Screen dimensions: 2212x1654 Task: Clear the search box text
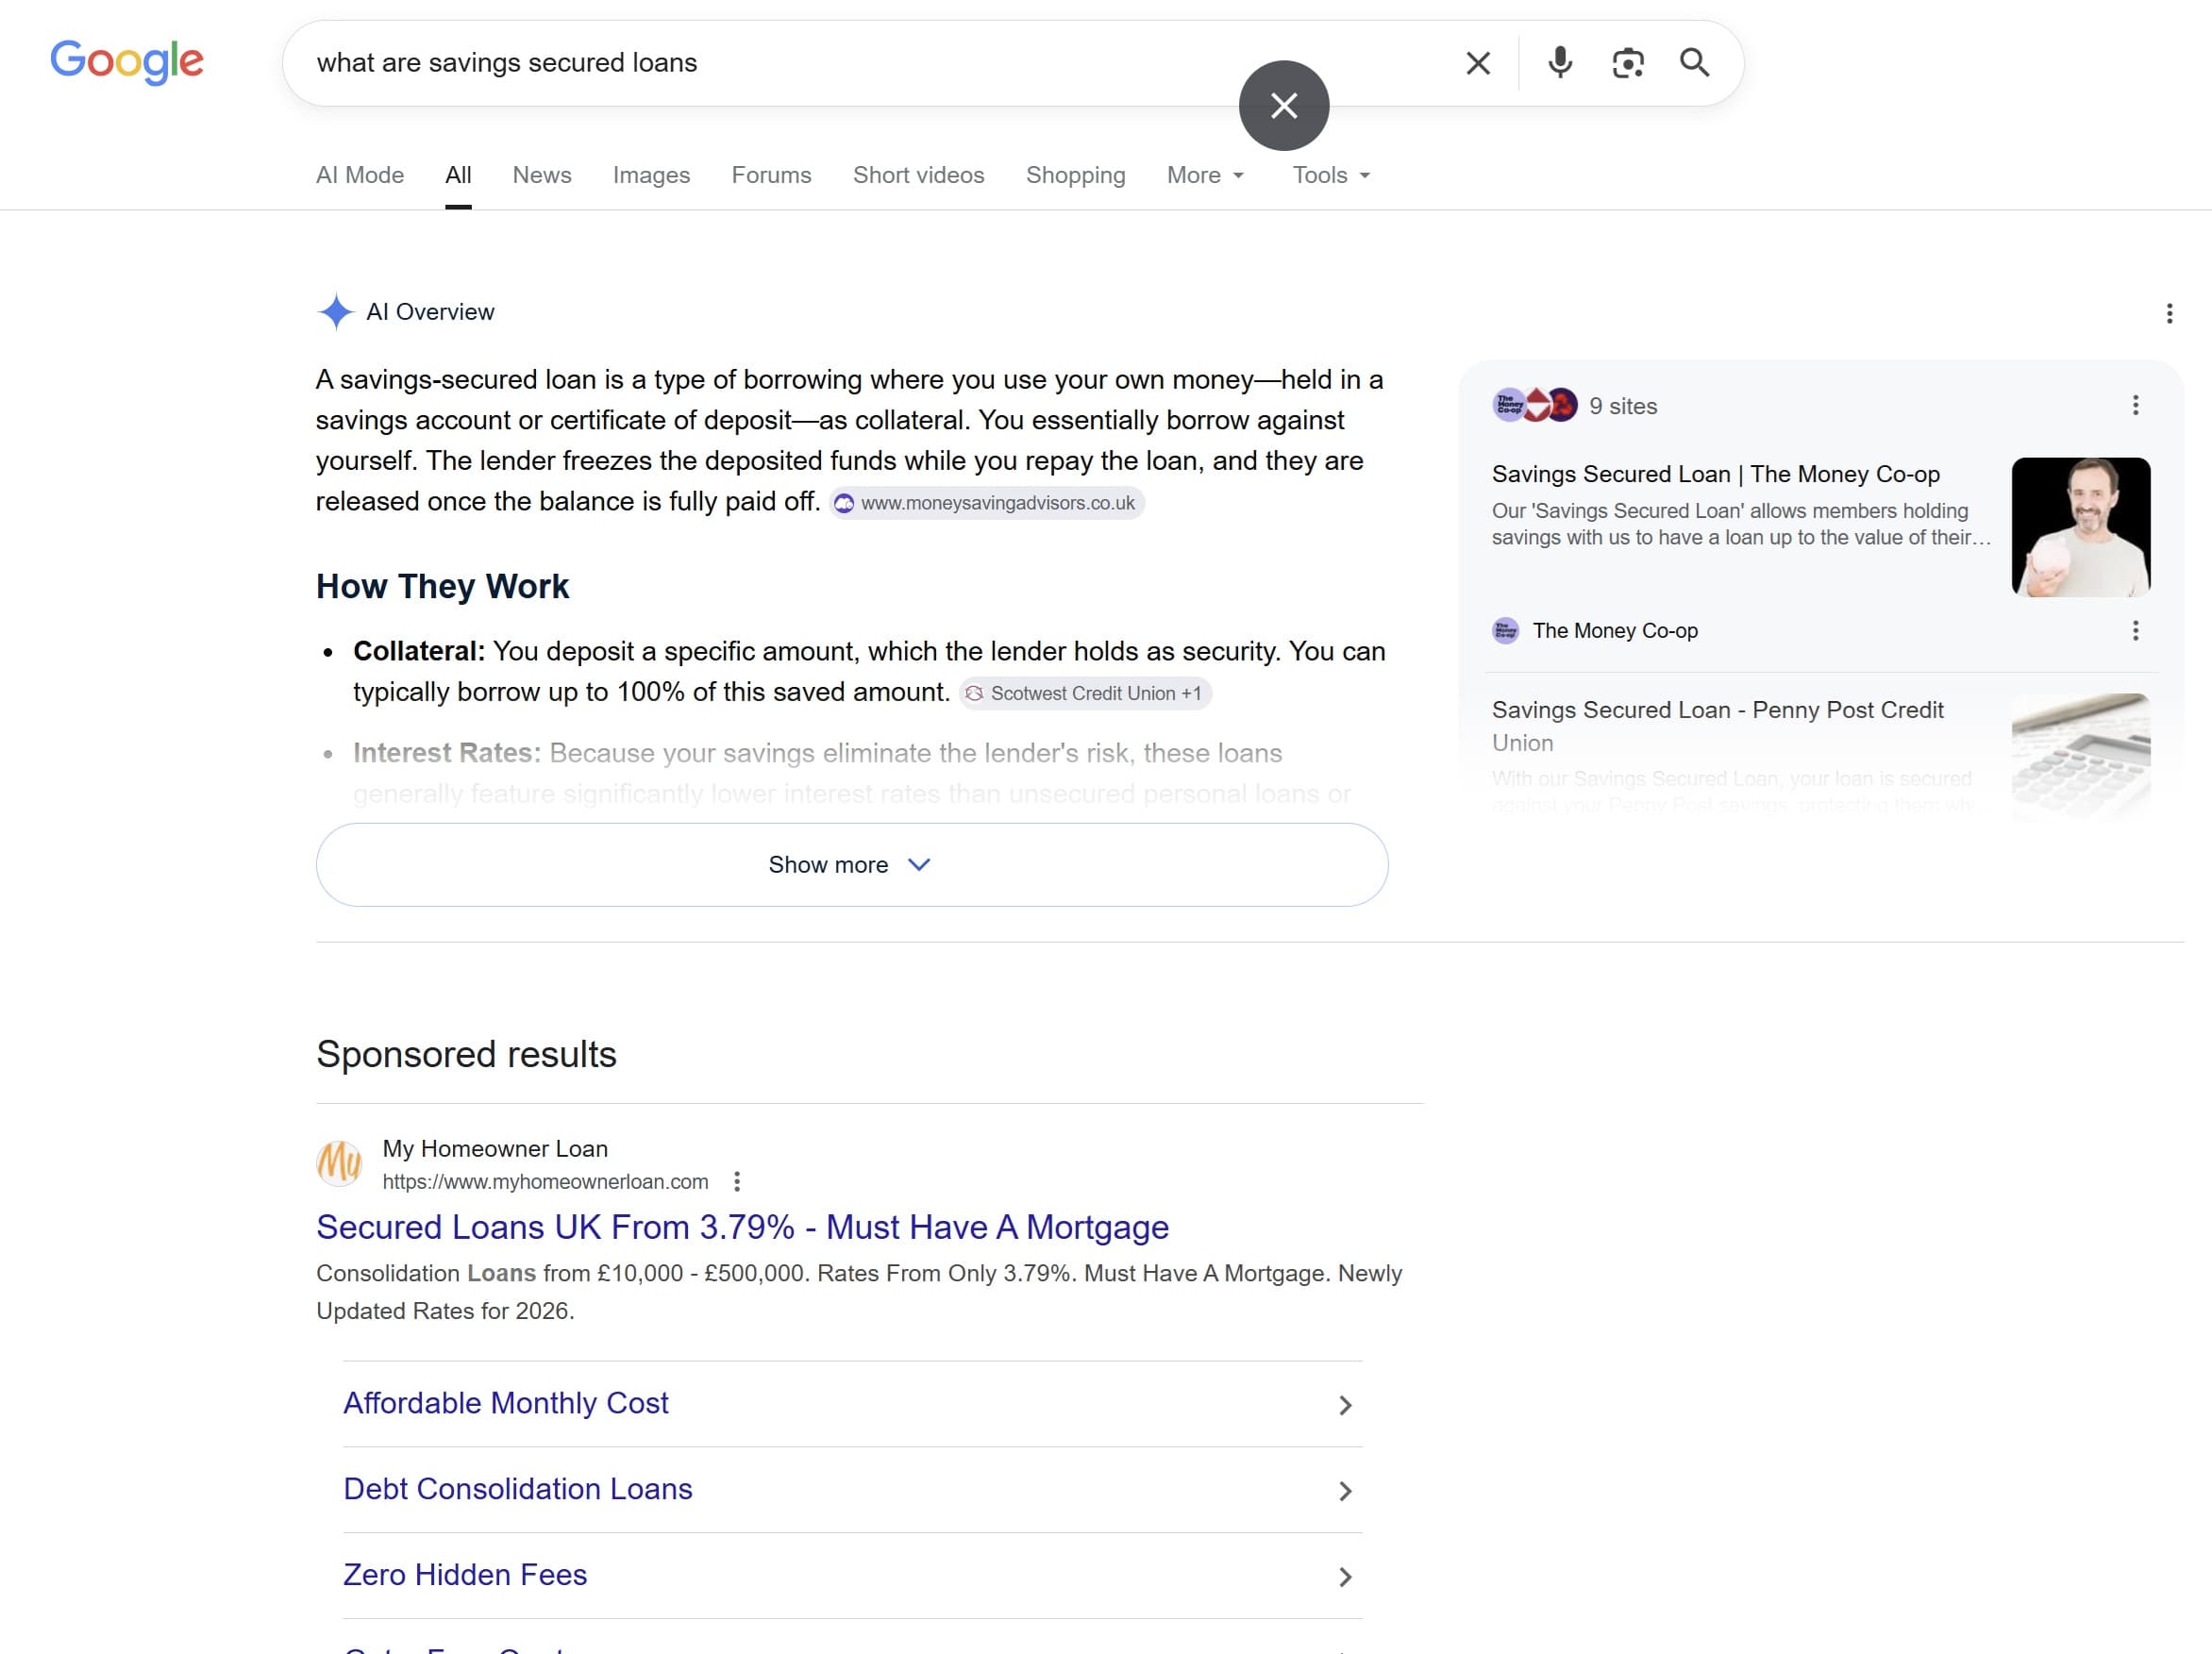click(x=1478, y=63)
